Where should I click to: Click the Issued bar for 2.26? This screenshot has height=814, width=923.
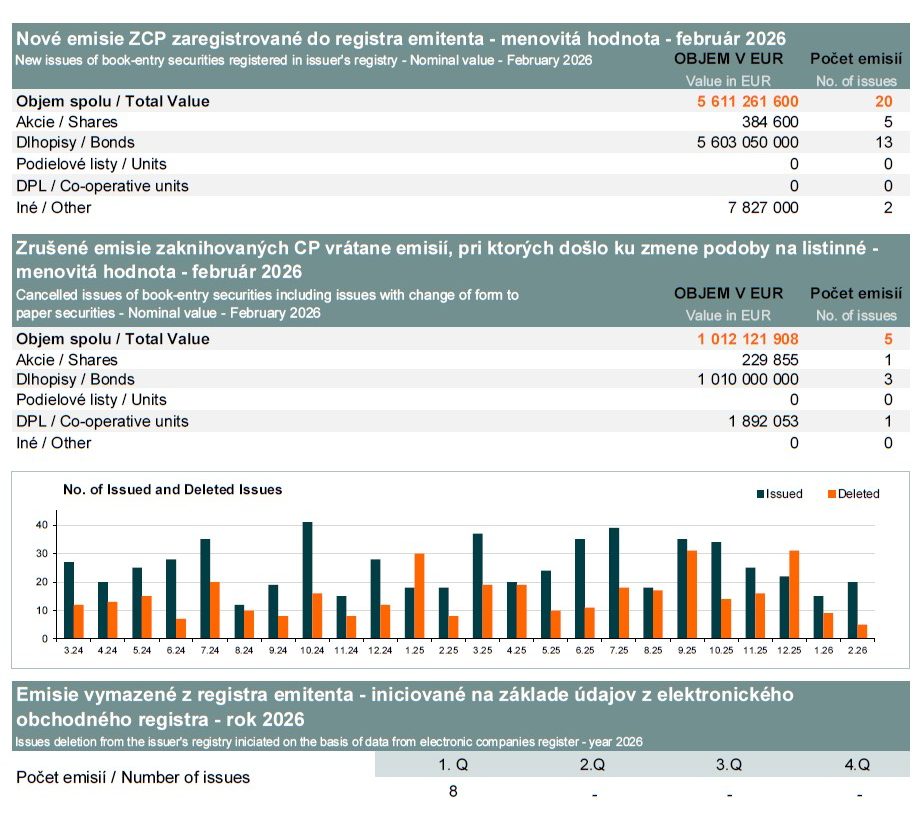(x=852, y=610)
